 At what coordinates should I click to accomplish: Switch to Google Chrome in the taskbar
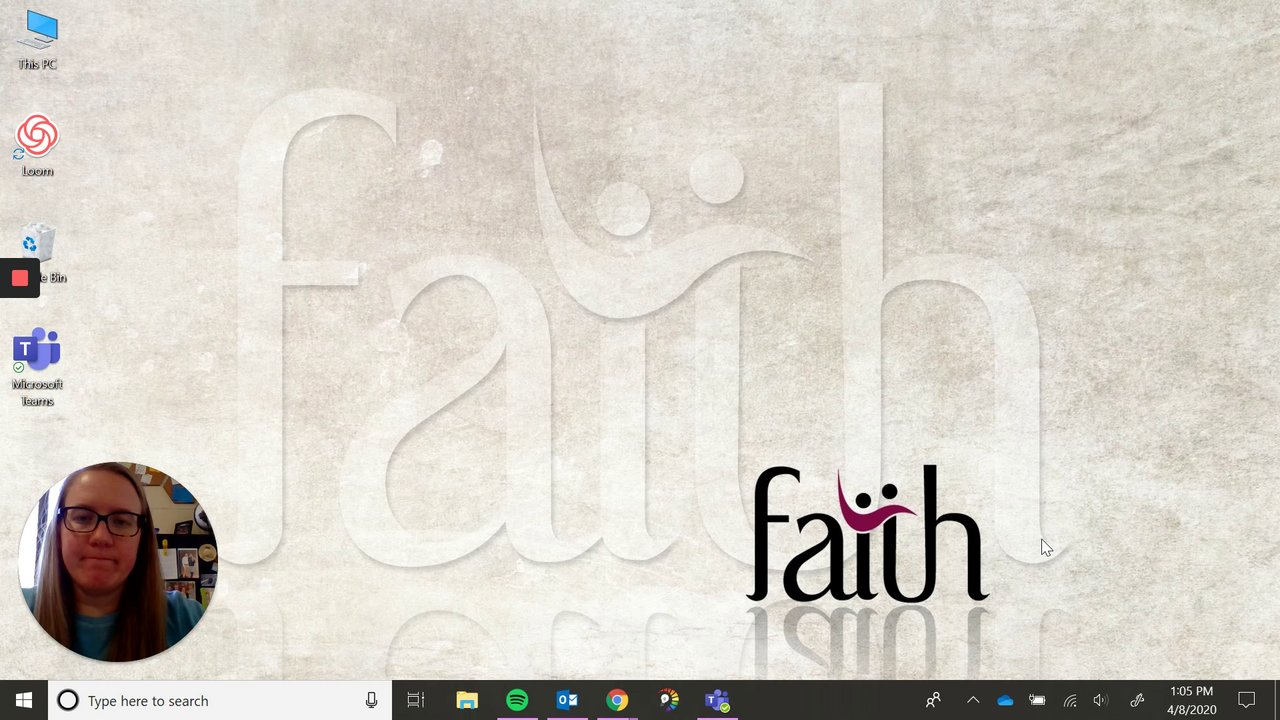click(x=617, y=701)
